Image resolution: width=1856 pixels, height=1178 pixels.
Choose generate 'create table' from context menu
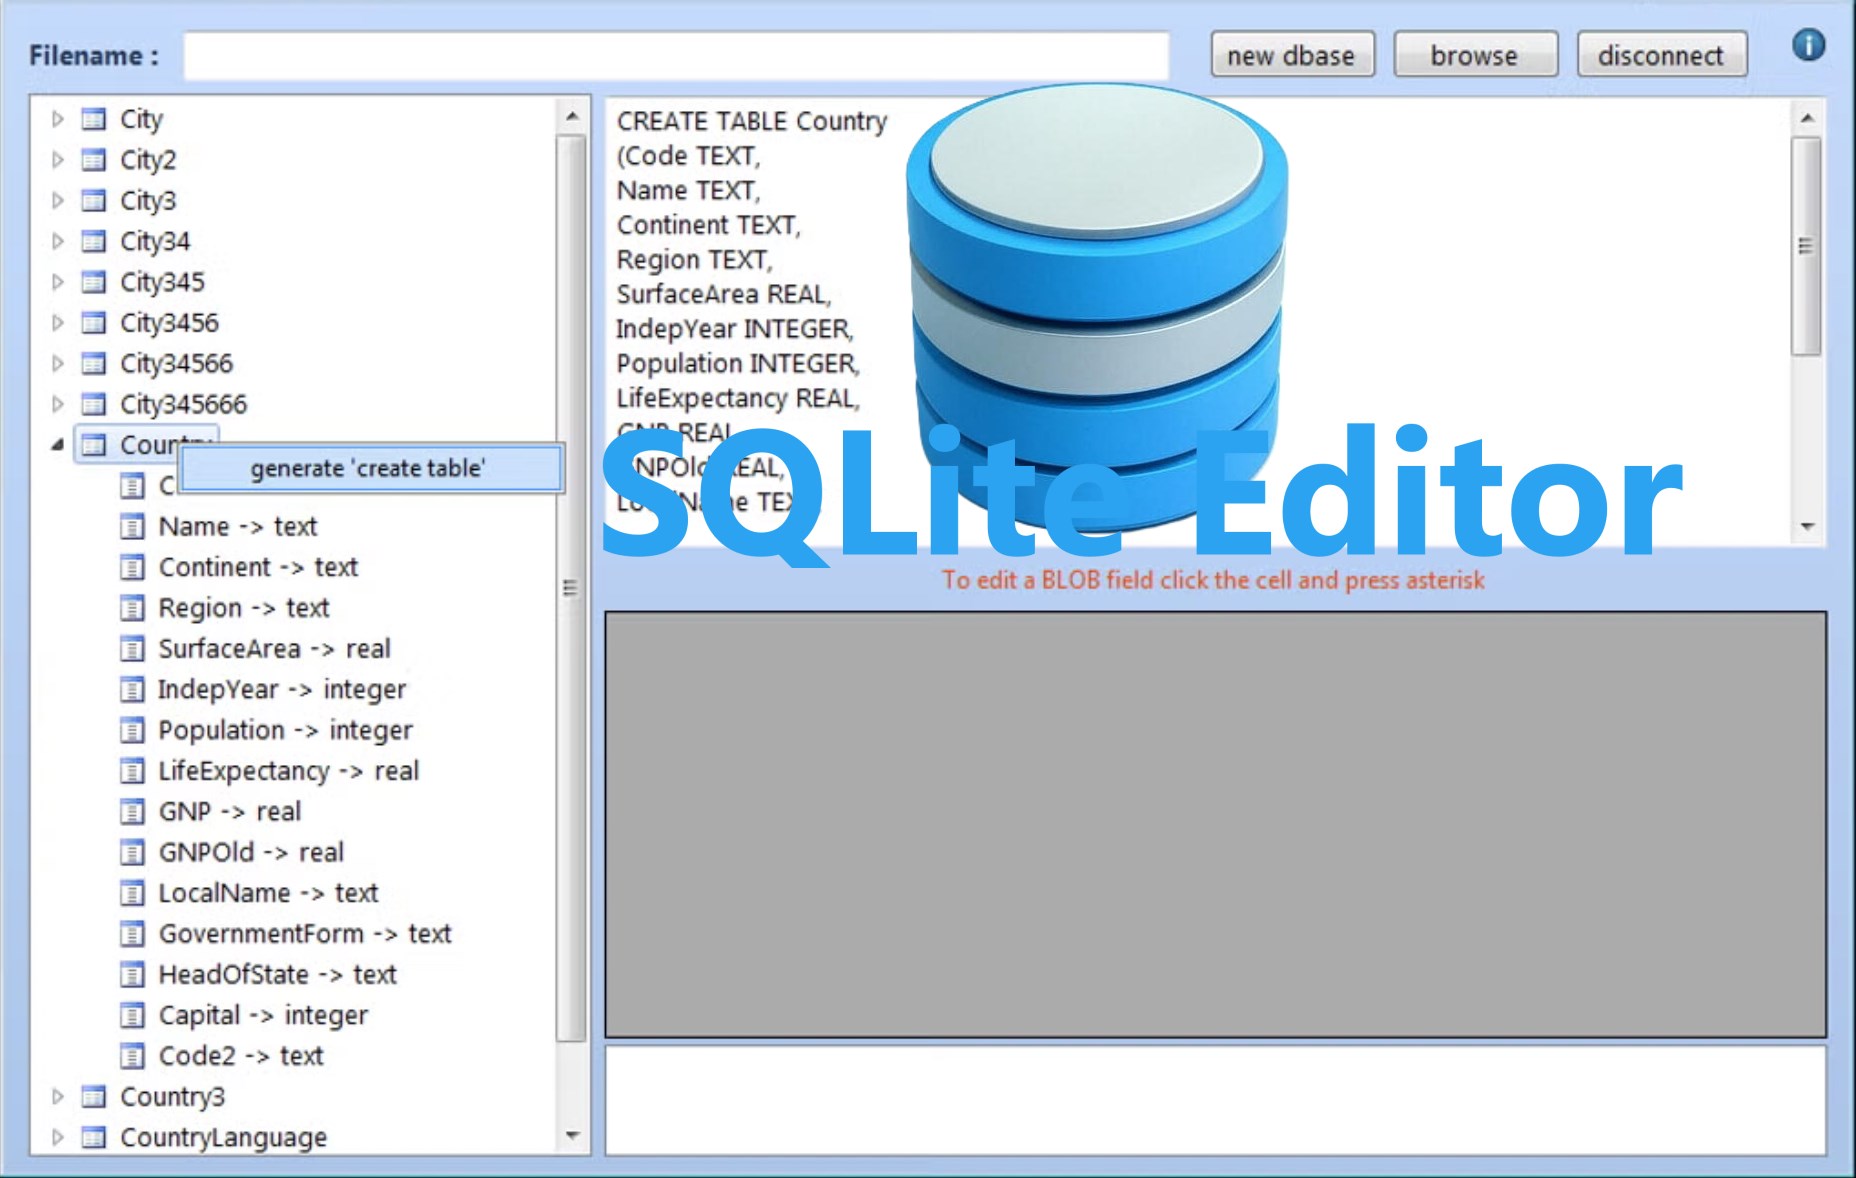370,468
